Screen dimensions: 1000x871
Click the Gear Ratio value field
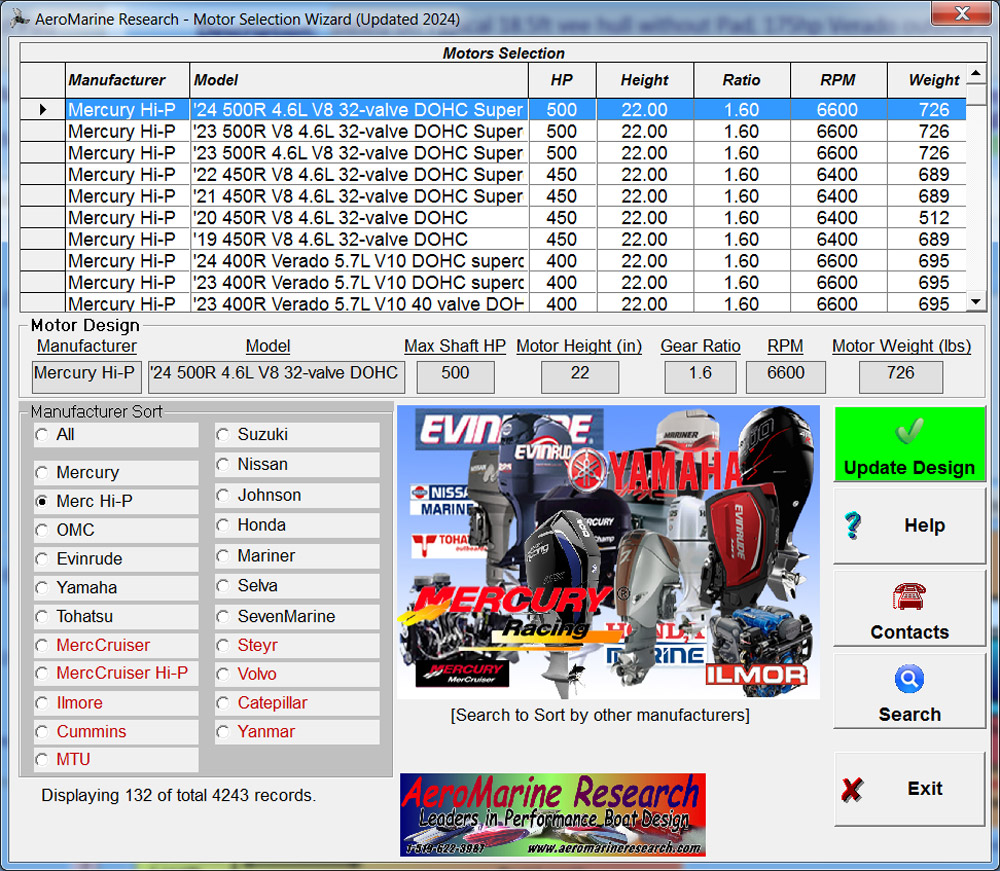pyautogui.click(x=700, y=377)
